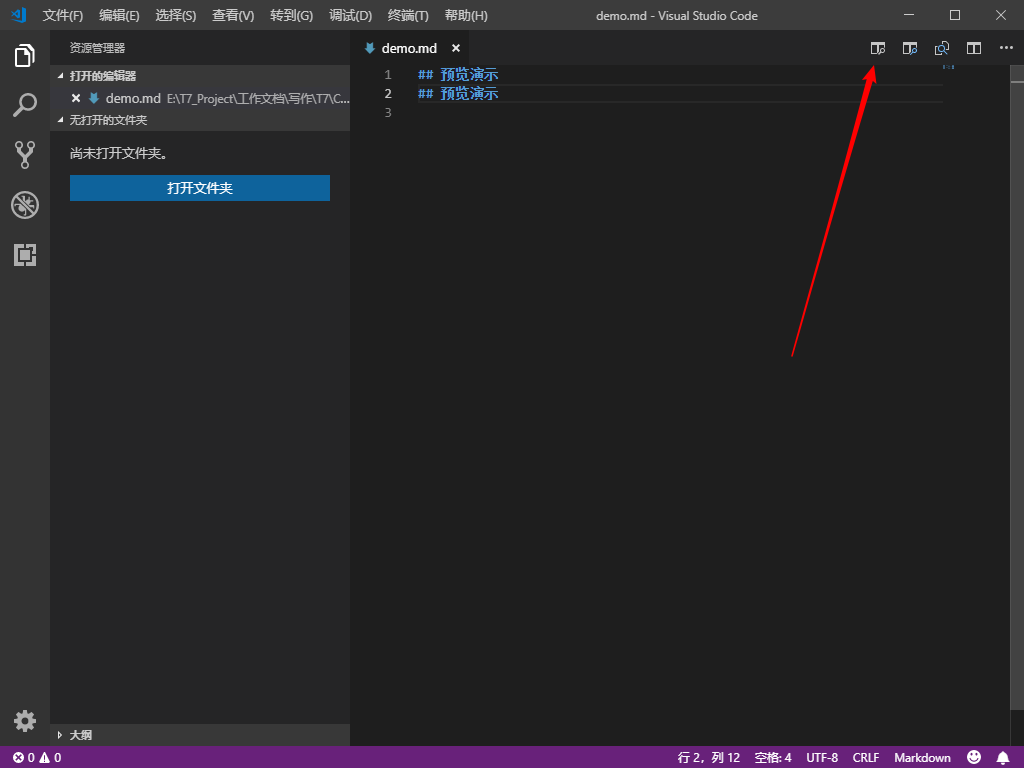Open the 调试(D) menu
The width and height of the screenshot is (1024, 768).
pos(351,16)
